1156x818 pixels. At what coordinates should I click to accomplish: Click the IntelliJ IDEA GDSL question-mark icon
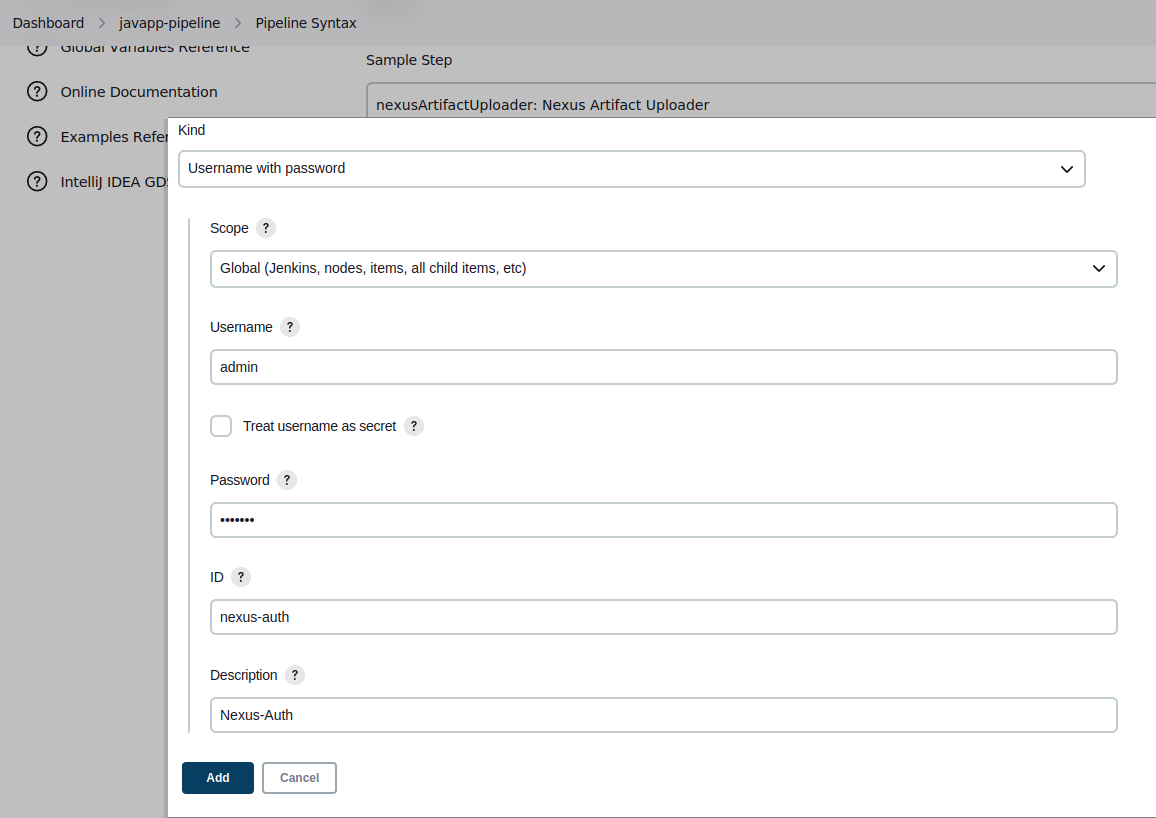(37, 181)
